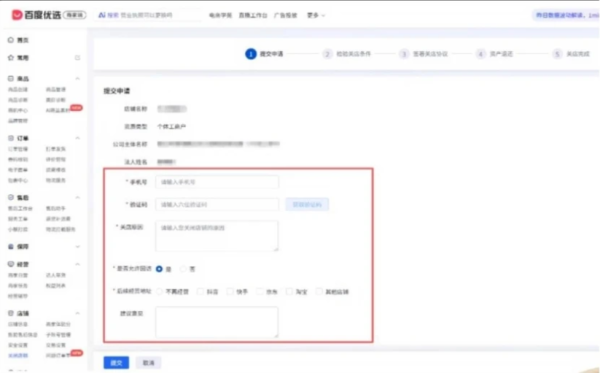The height and width of the screenshot is (373, 600).
Task: Click step 2 circle 校验关店条件
Action: pos(327,54)
